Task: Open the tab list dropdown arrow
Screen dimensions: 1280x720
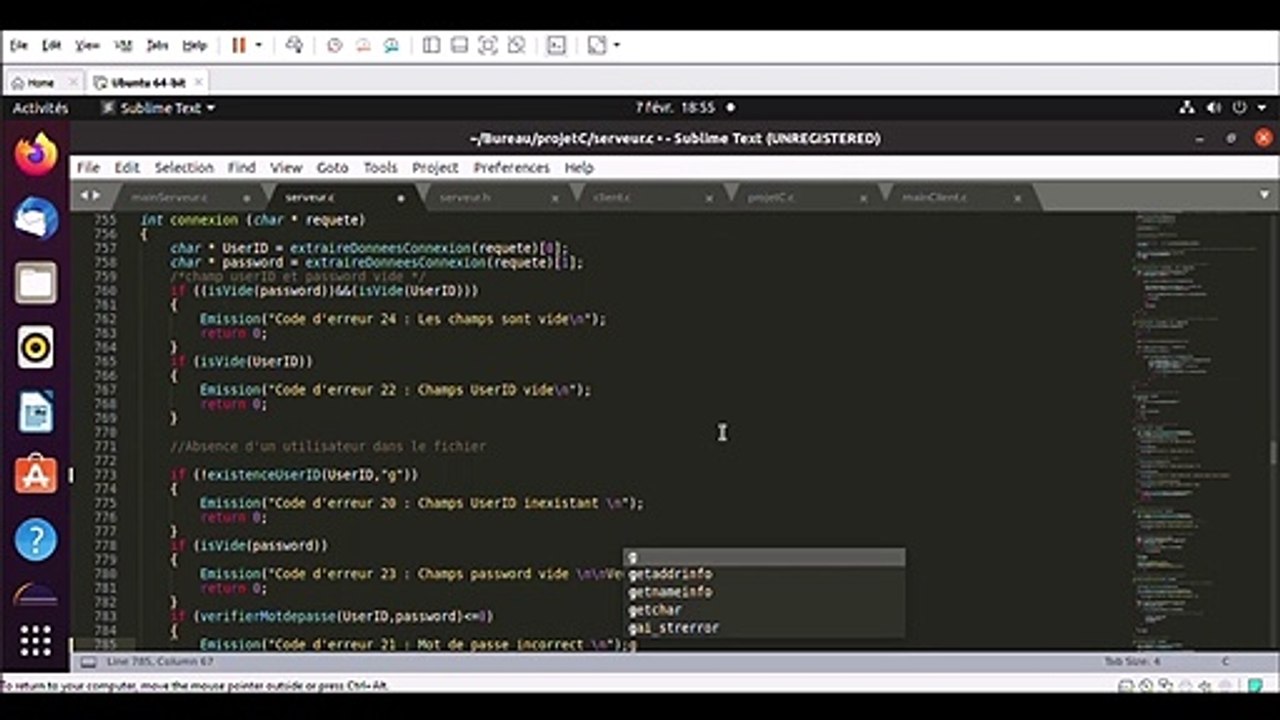Action: pyautogui.click(x=1264, y=195)
